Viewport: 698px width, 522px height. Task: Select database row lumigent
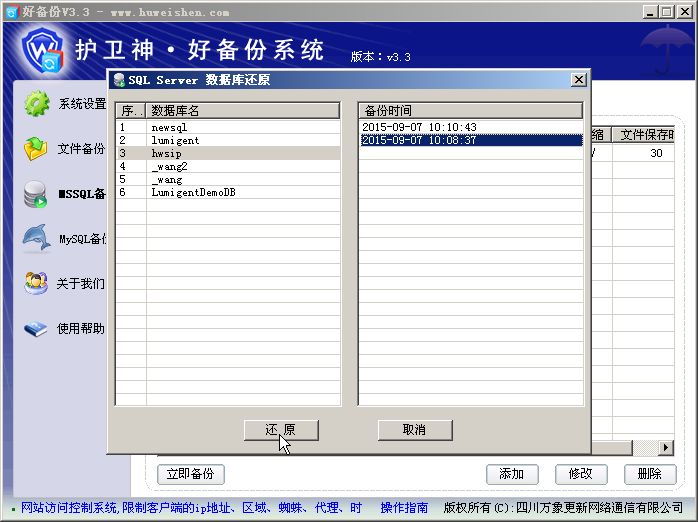(228, 140)
